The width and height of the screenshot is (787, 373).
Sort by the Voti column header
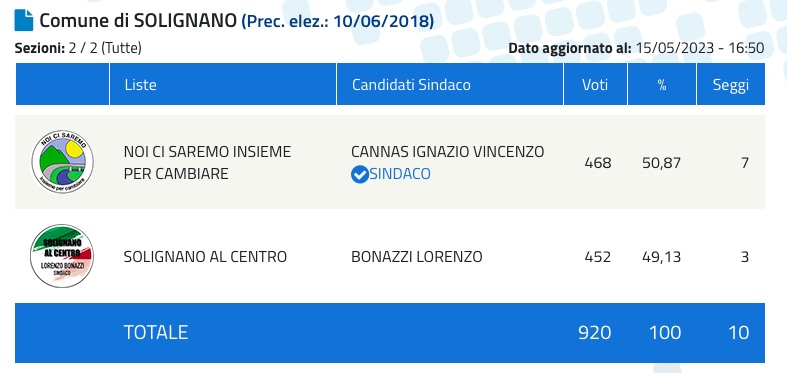point(595,84)
